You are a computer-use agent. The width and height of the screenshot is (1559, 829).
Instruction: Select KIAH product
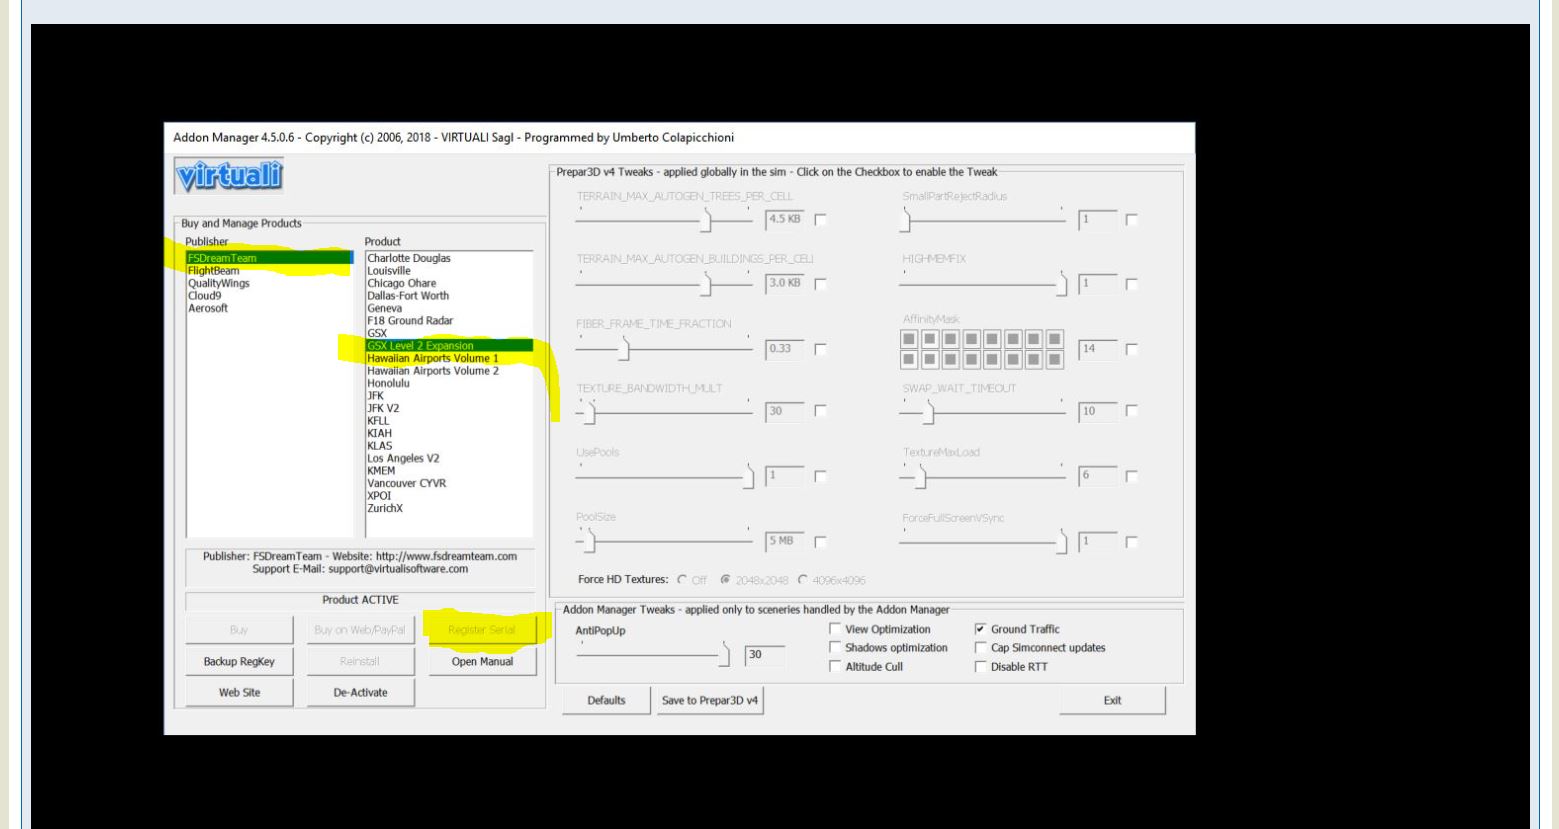click(x=449, y=433)
